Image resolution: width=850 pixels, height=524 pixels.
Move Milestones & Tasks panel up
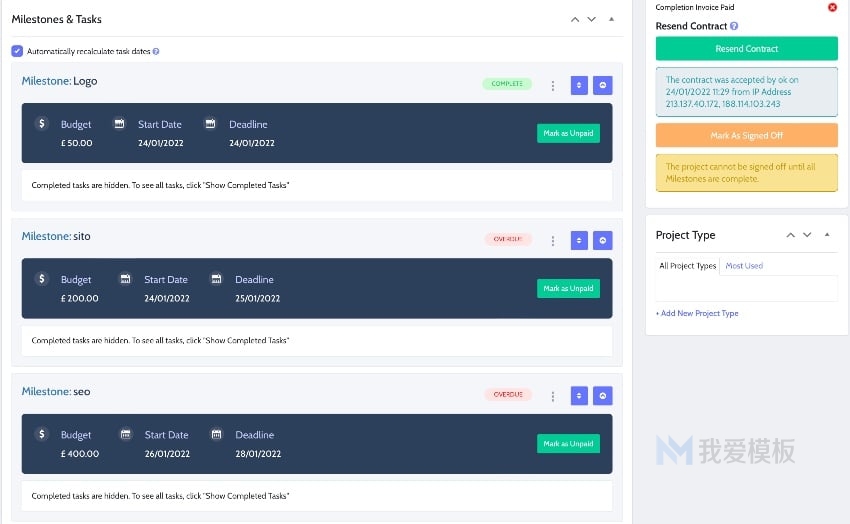(x=575, y=20)
